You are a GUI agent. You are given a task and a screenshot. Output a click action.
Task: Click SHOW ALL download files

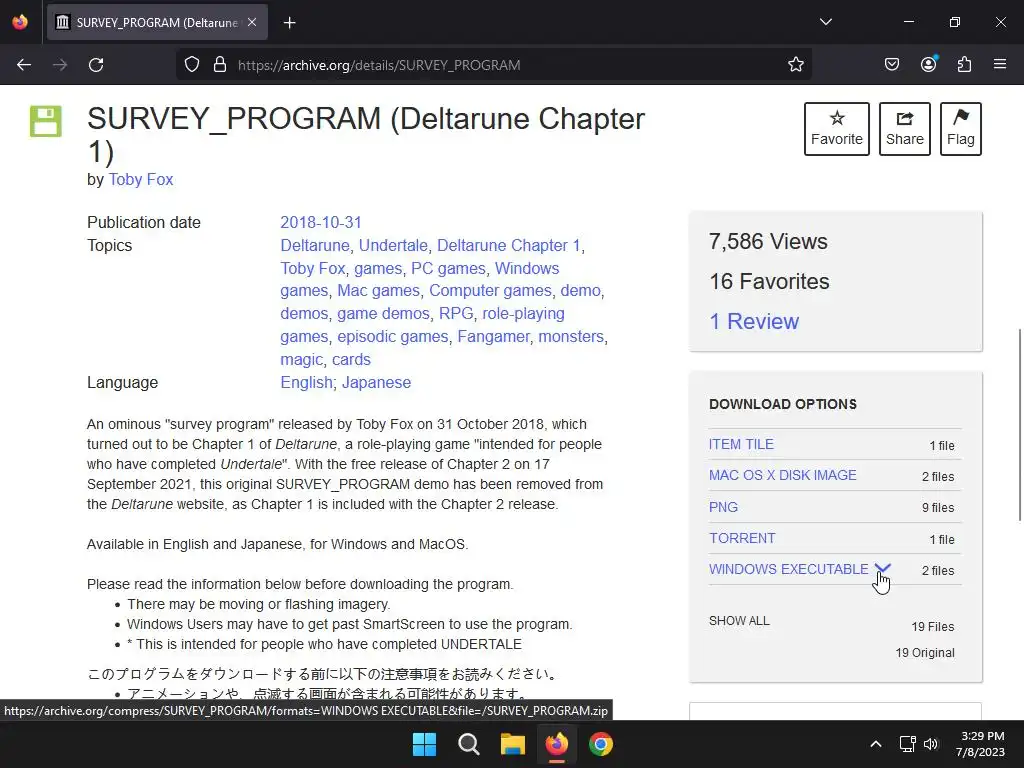pos(739,621)
